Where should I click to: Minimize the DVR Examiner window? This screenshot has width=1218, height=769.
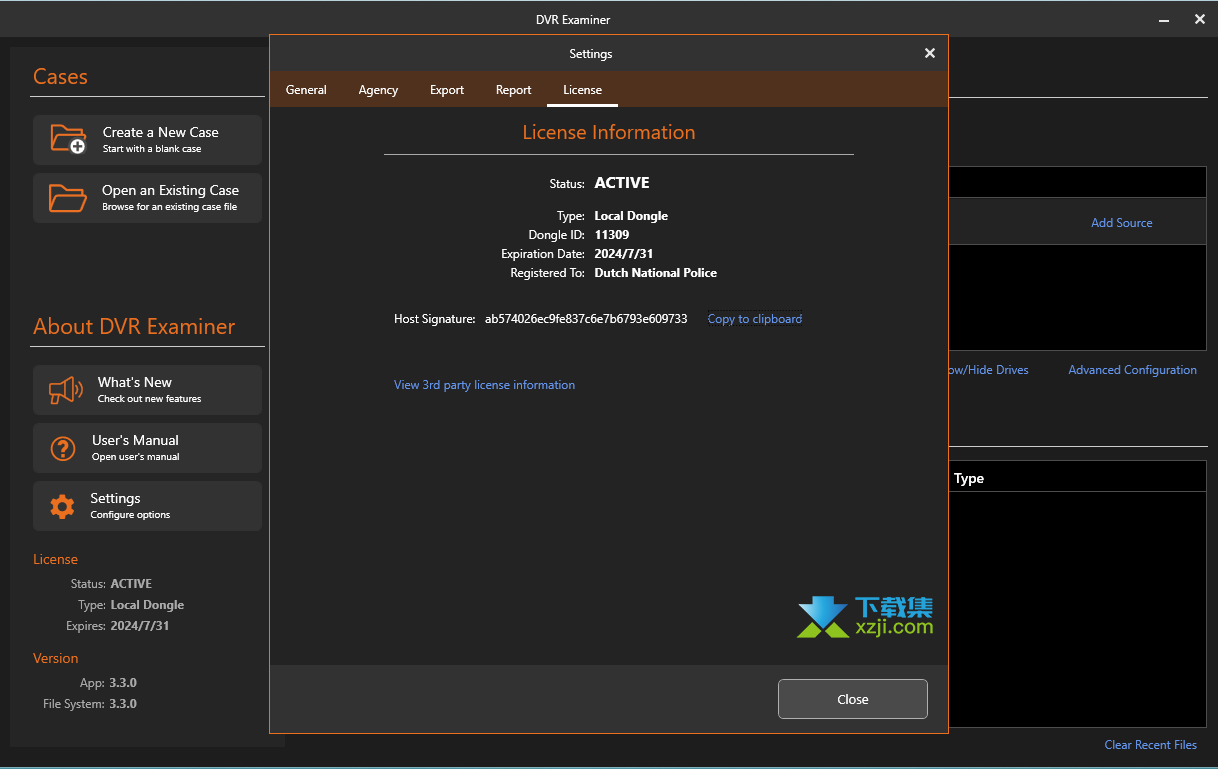point(1165,20)
